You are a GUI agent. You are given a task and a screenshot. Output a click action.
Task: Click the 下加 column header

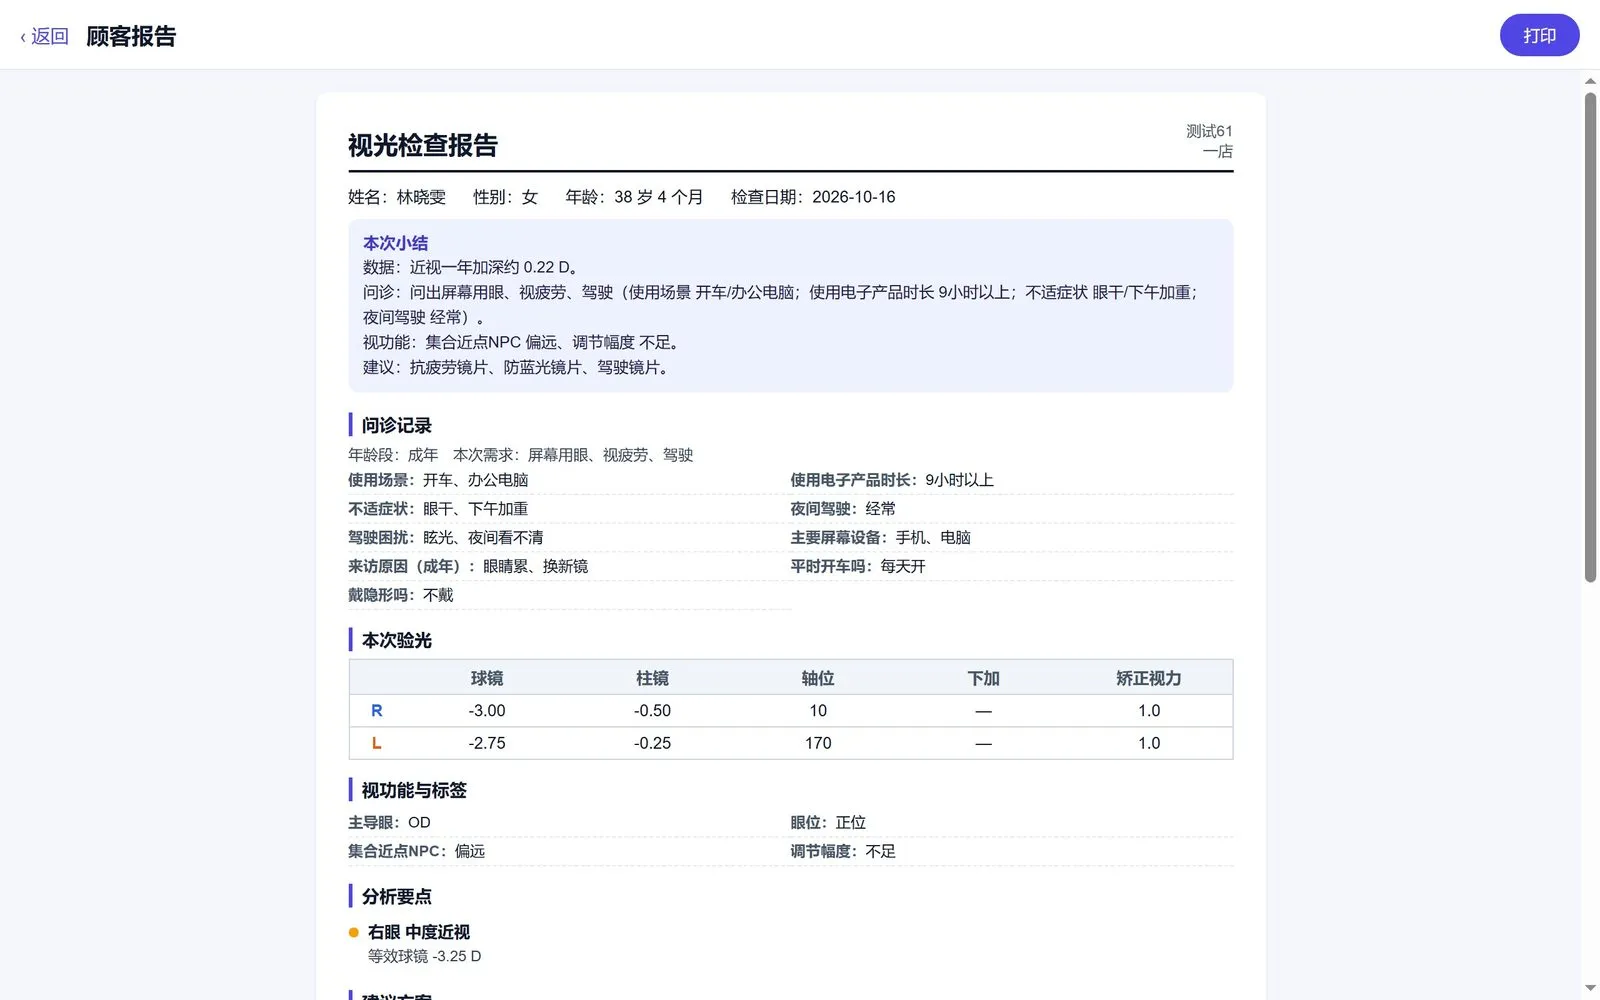(983, 678)
